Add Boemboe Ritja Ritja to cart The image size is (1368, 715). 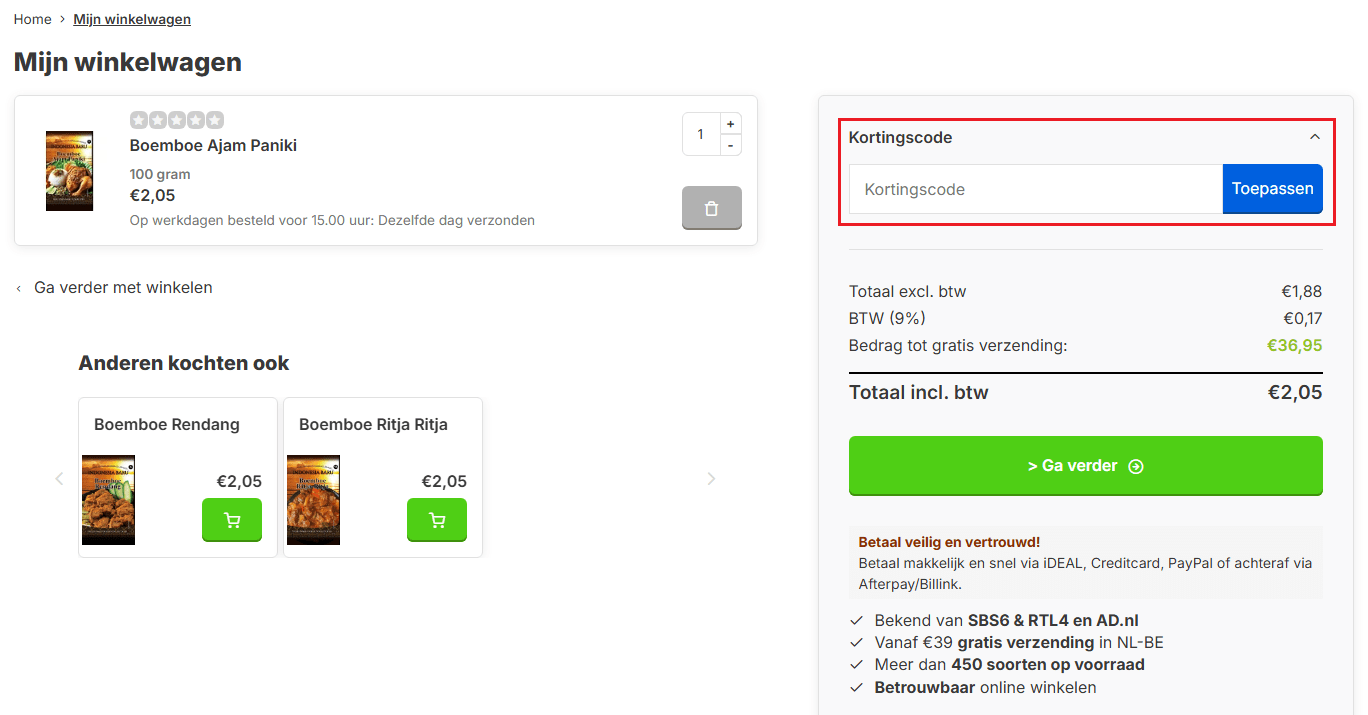coord(437,520)
